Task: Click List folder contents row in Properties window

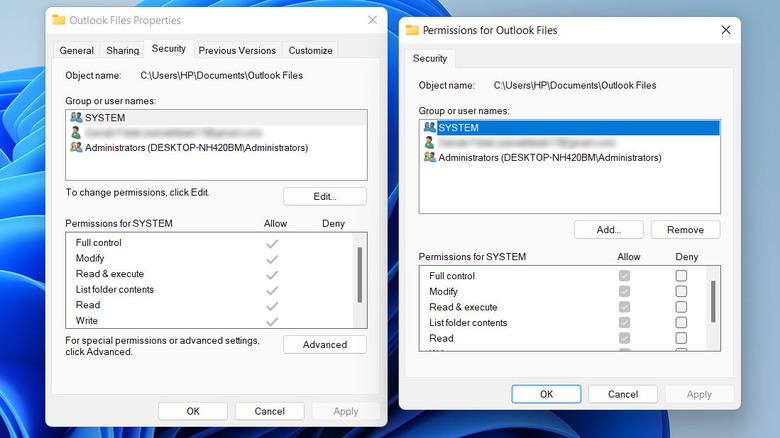Action: point(210,290)
